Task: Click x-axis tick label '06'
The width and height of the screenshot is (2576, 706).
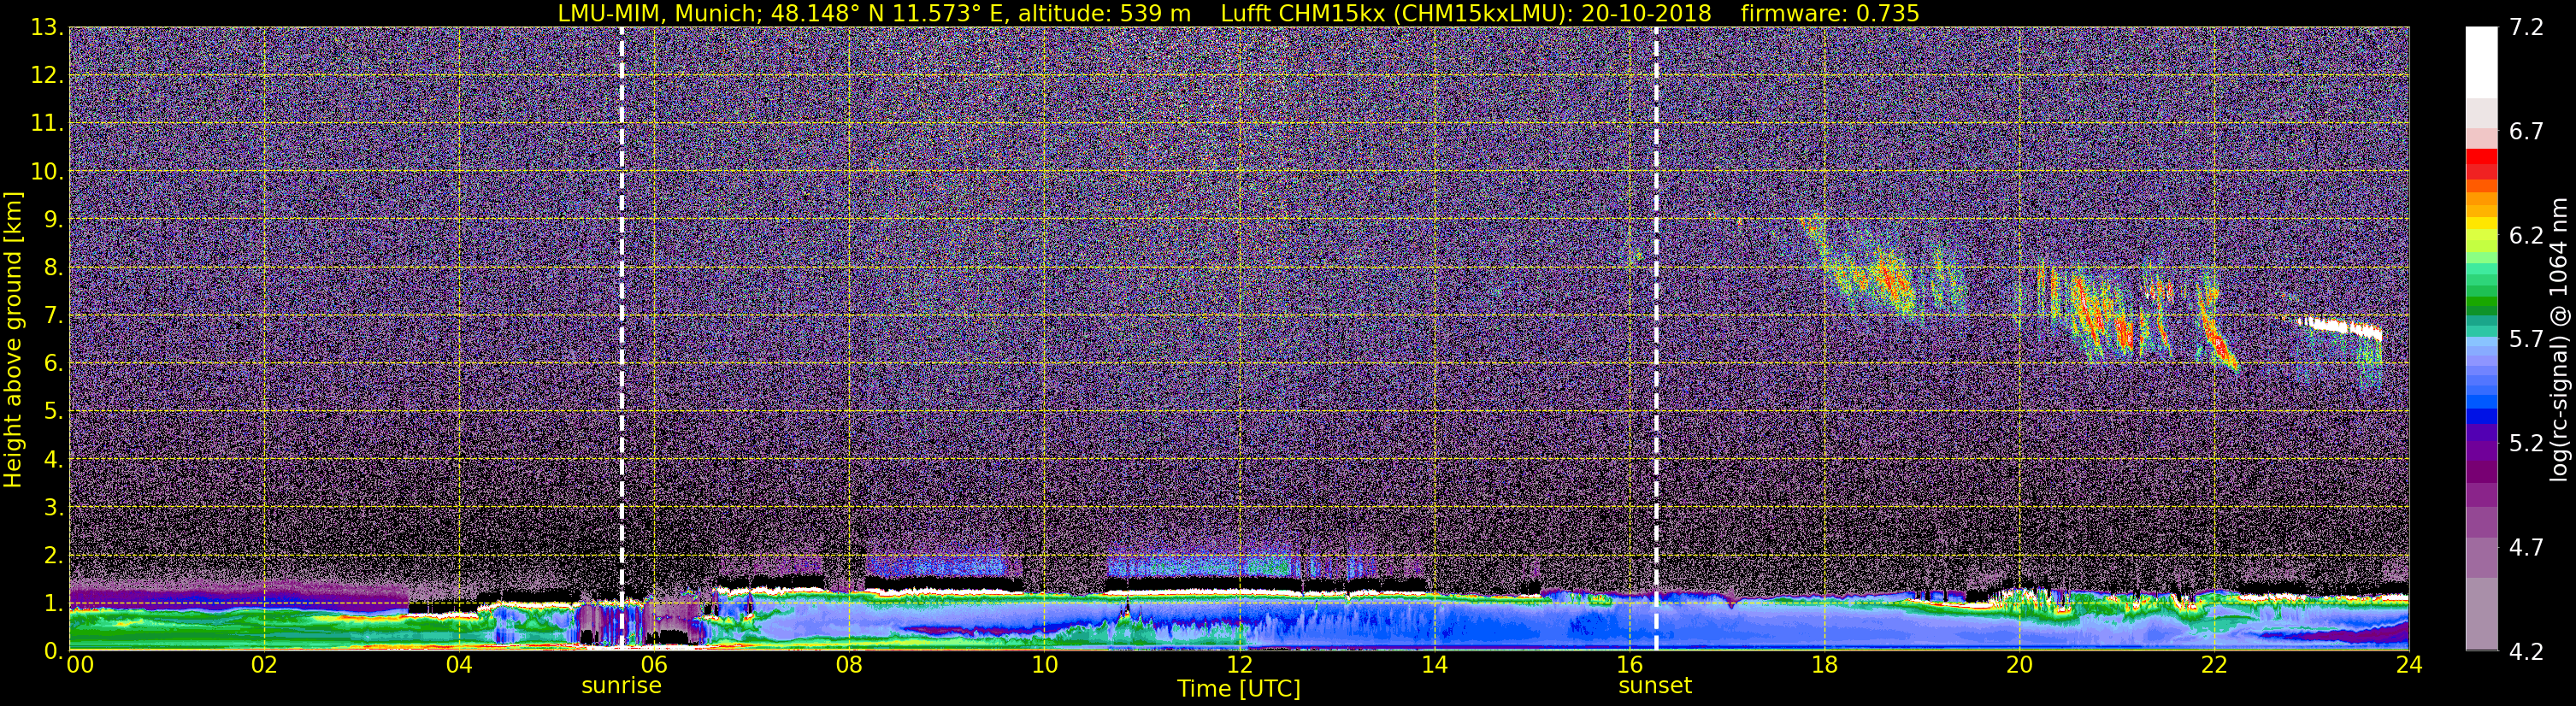Action: tap(654, 665)
